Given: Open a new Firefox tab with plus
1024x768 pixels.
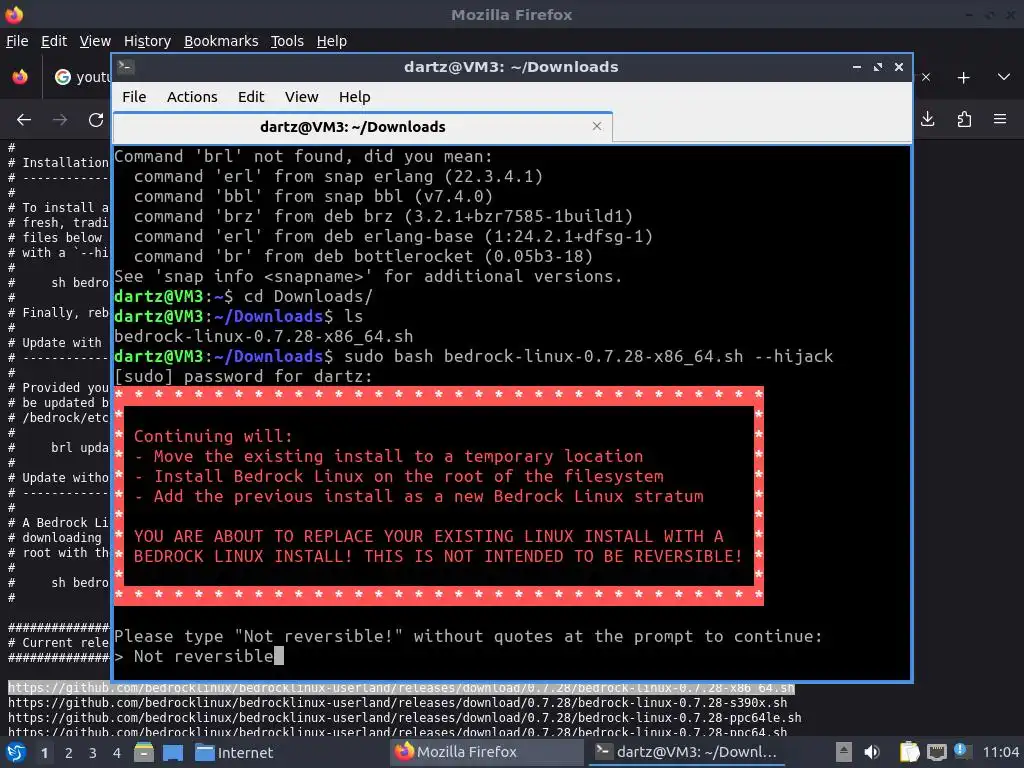Looking at the screenshot, I should click(x=963, y=78).
